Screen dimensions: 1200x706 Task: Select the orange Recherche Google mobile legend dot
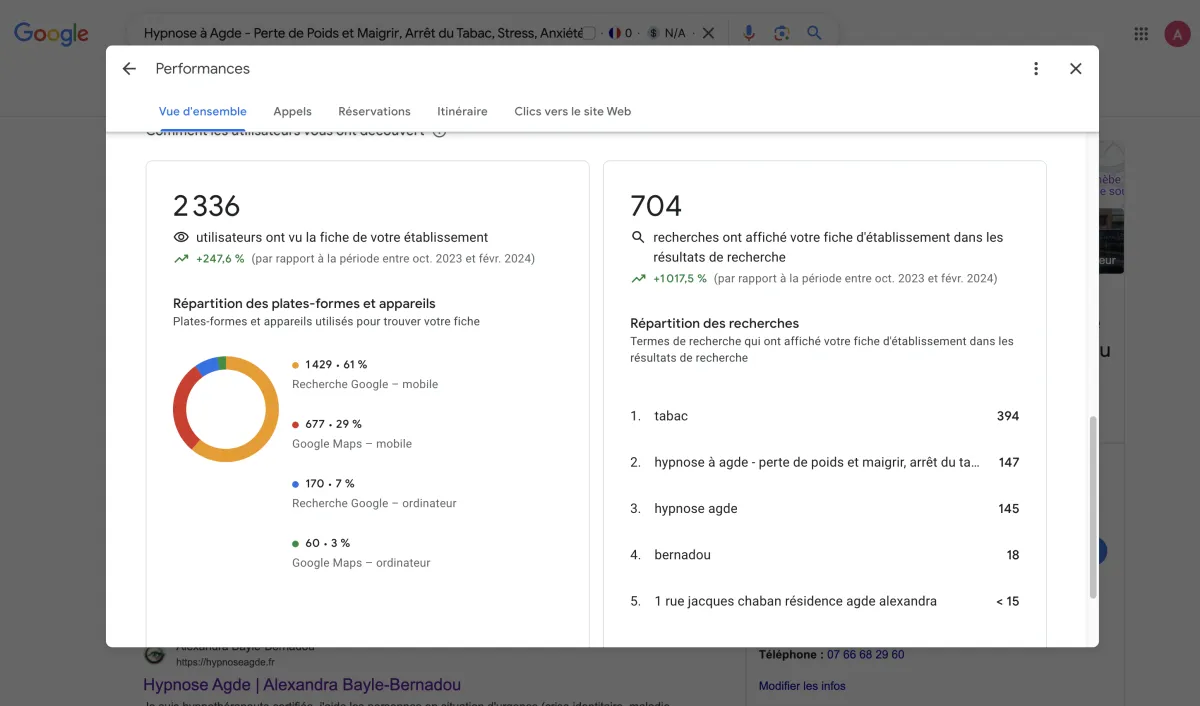[296, 365]
